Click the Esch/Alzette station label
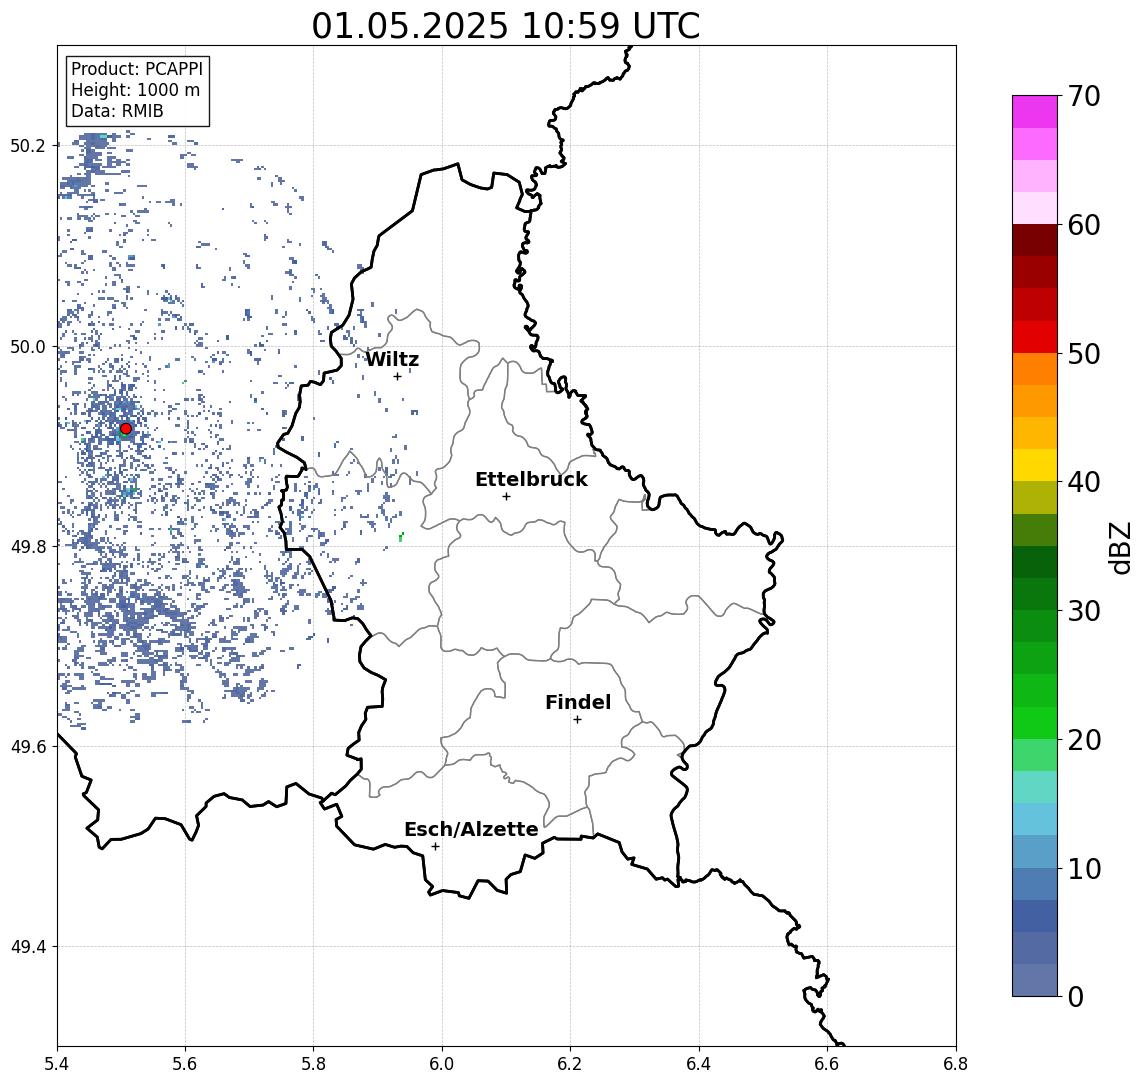The height and width of the screenshot is (1084, 1145). [471, 829]
